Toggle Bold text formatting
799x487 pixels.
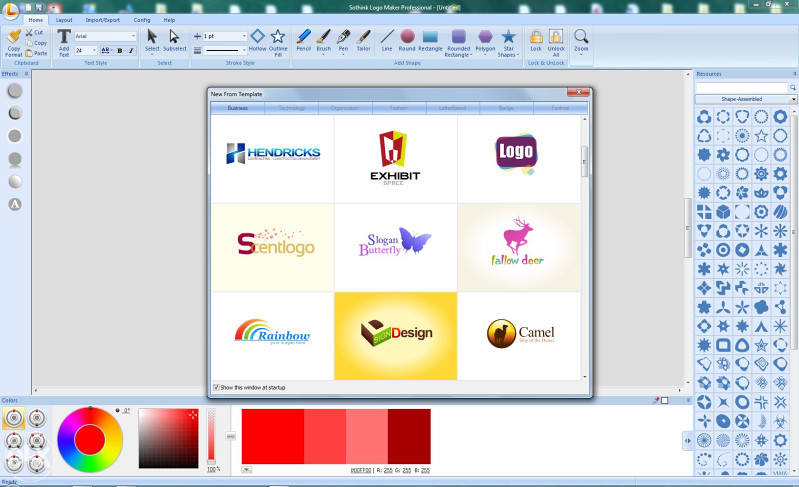120,50
